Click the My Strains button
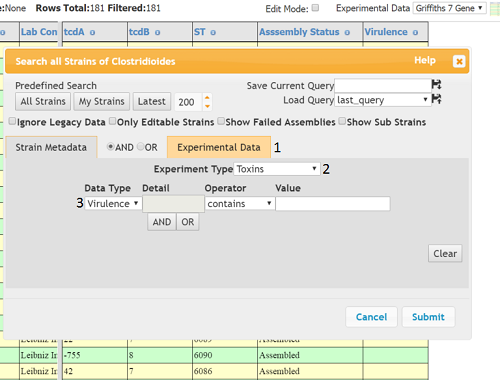 click(x=102, y=101)
